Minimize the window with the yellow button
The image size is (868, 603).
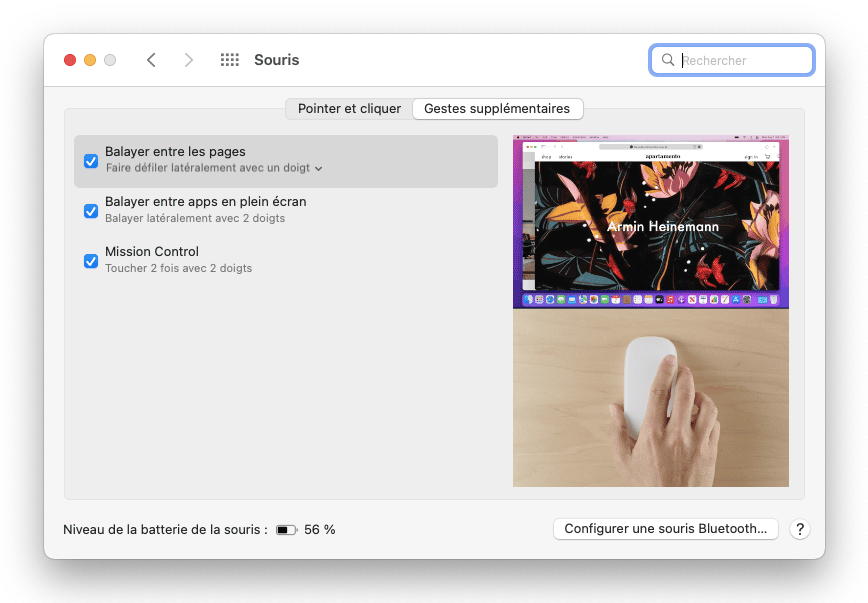(x=90, y=60)
